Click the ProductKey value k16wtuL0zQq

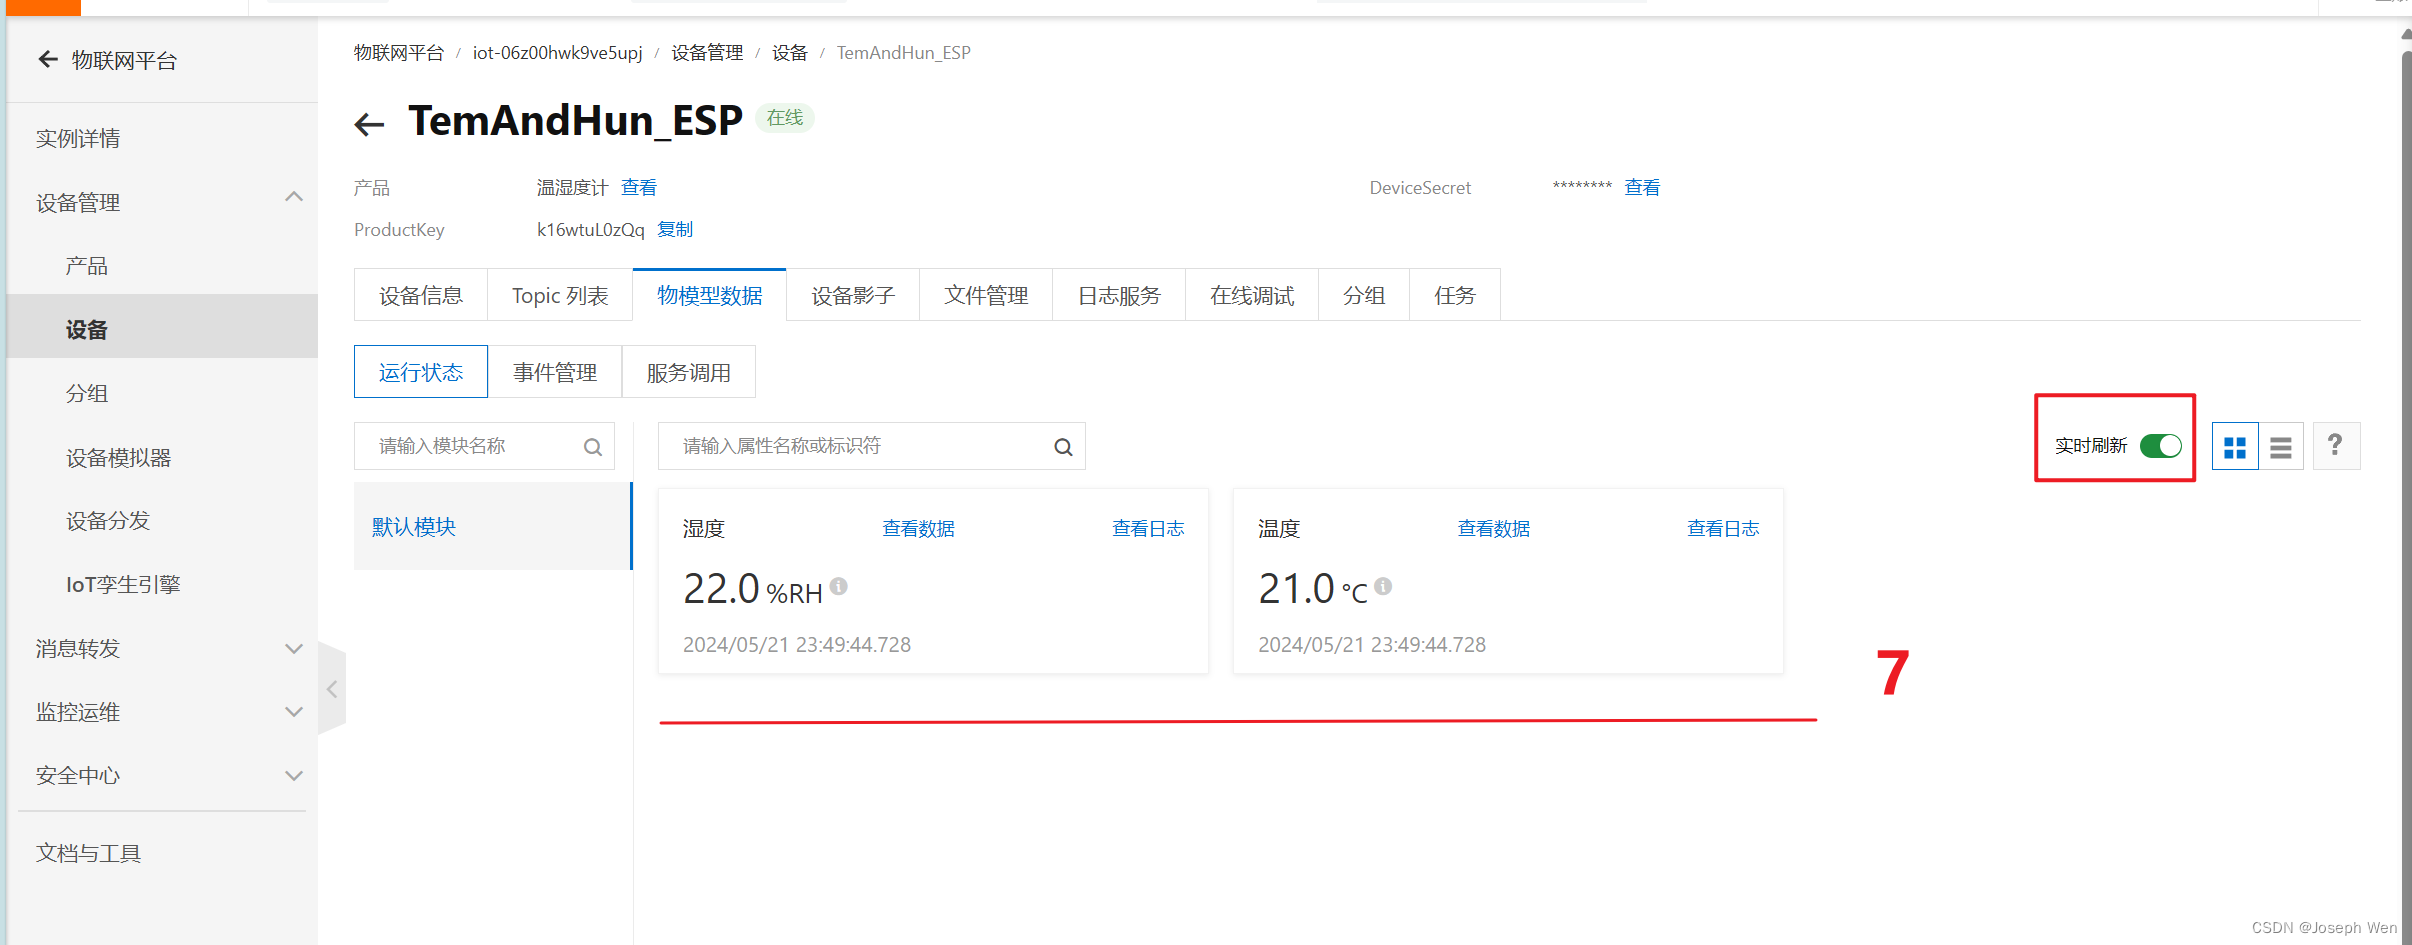tap(590, 229)
